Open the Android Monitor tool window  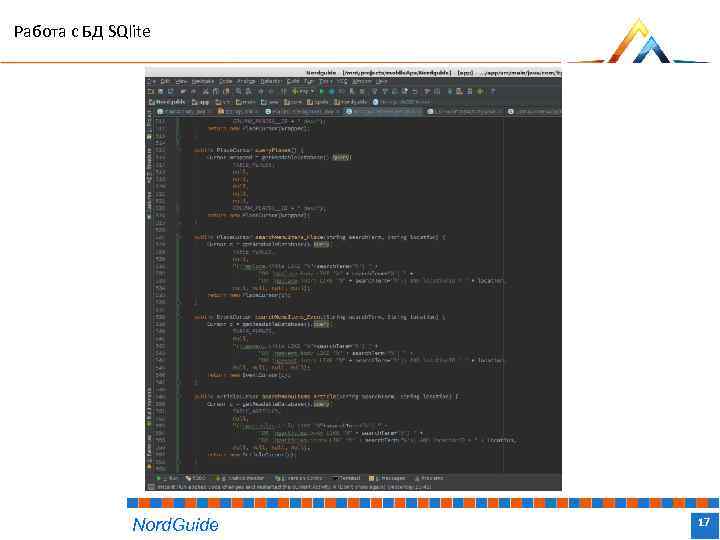click(x=240, y=478)
